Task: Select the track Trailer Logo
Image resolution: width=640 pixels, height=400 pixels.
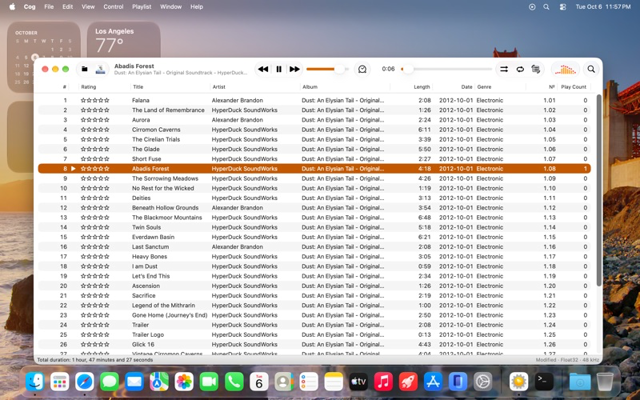Action: (148, 335)
